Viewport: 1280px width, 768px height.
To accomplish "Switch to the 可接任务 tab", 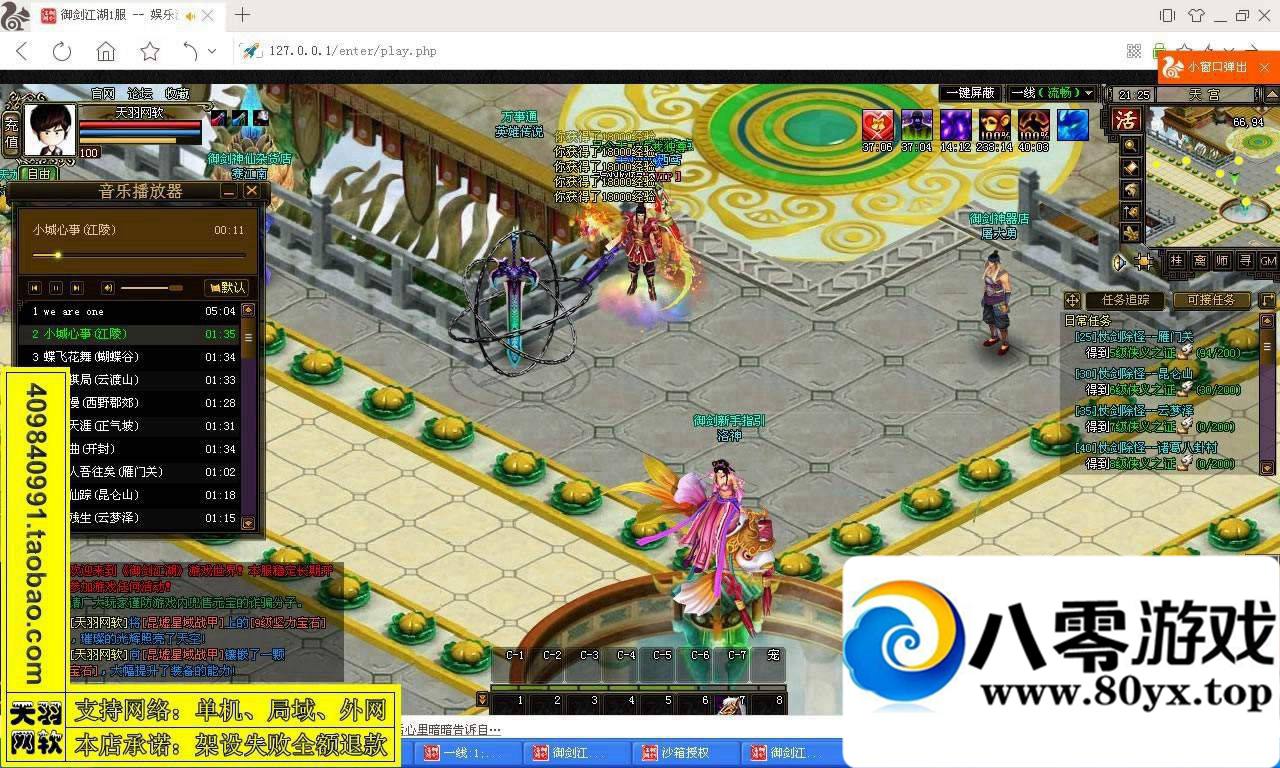I will (x=1210, y=300).
